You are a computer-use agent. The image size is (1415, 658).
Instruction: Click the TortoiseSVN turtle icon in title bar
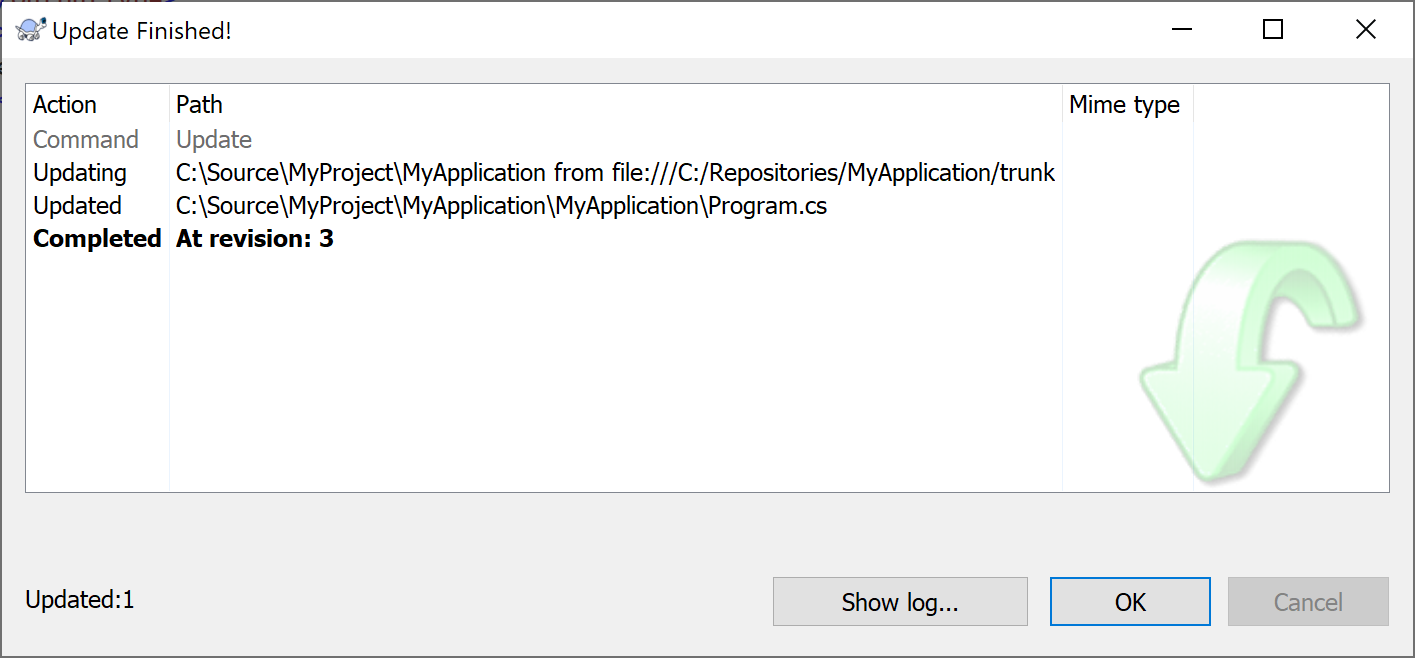click(x=30, y=30)
